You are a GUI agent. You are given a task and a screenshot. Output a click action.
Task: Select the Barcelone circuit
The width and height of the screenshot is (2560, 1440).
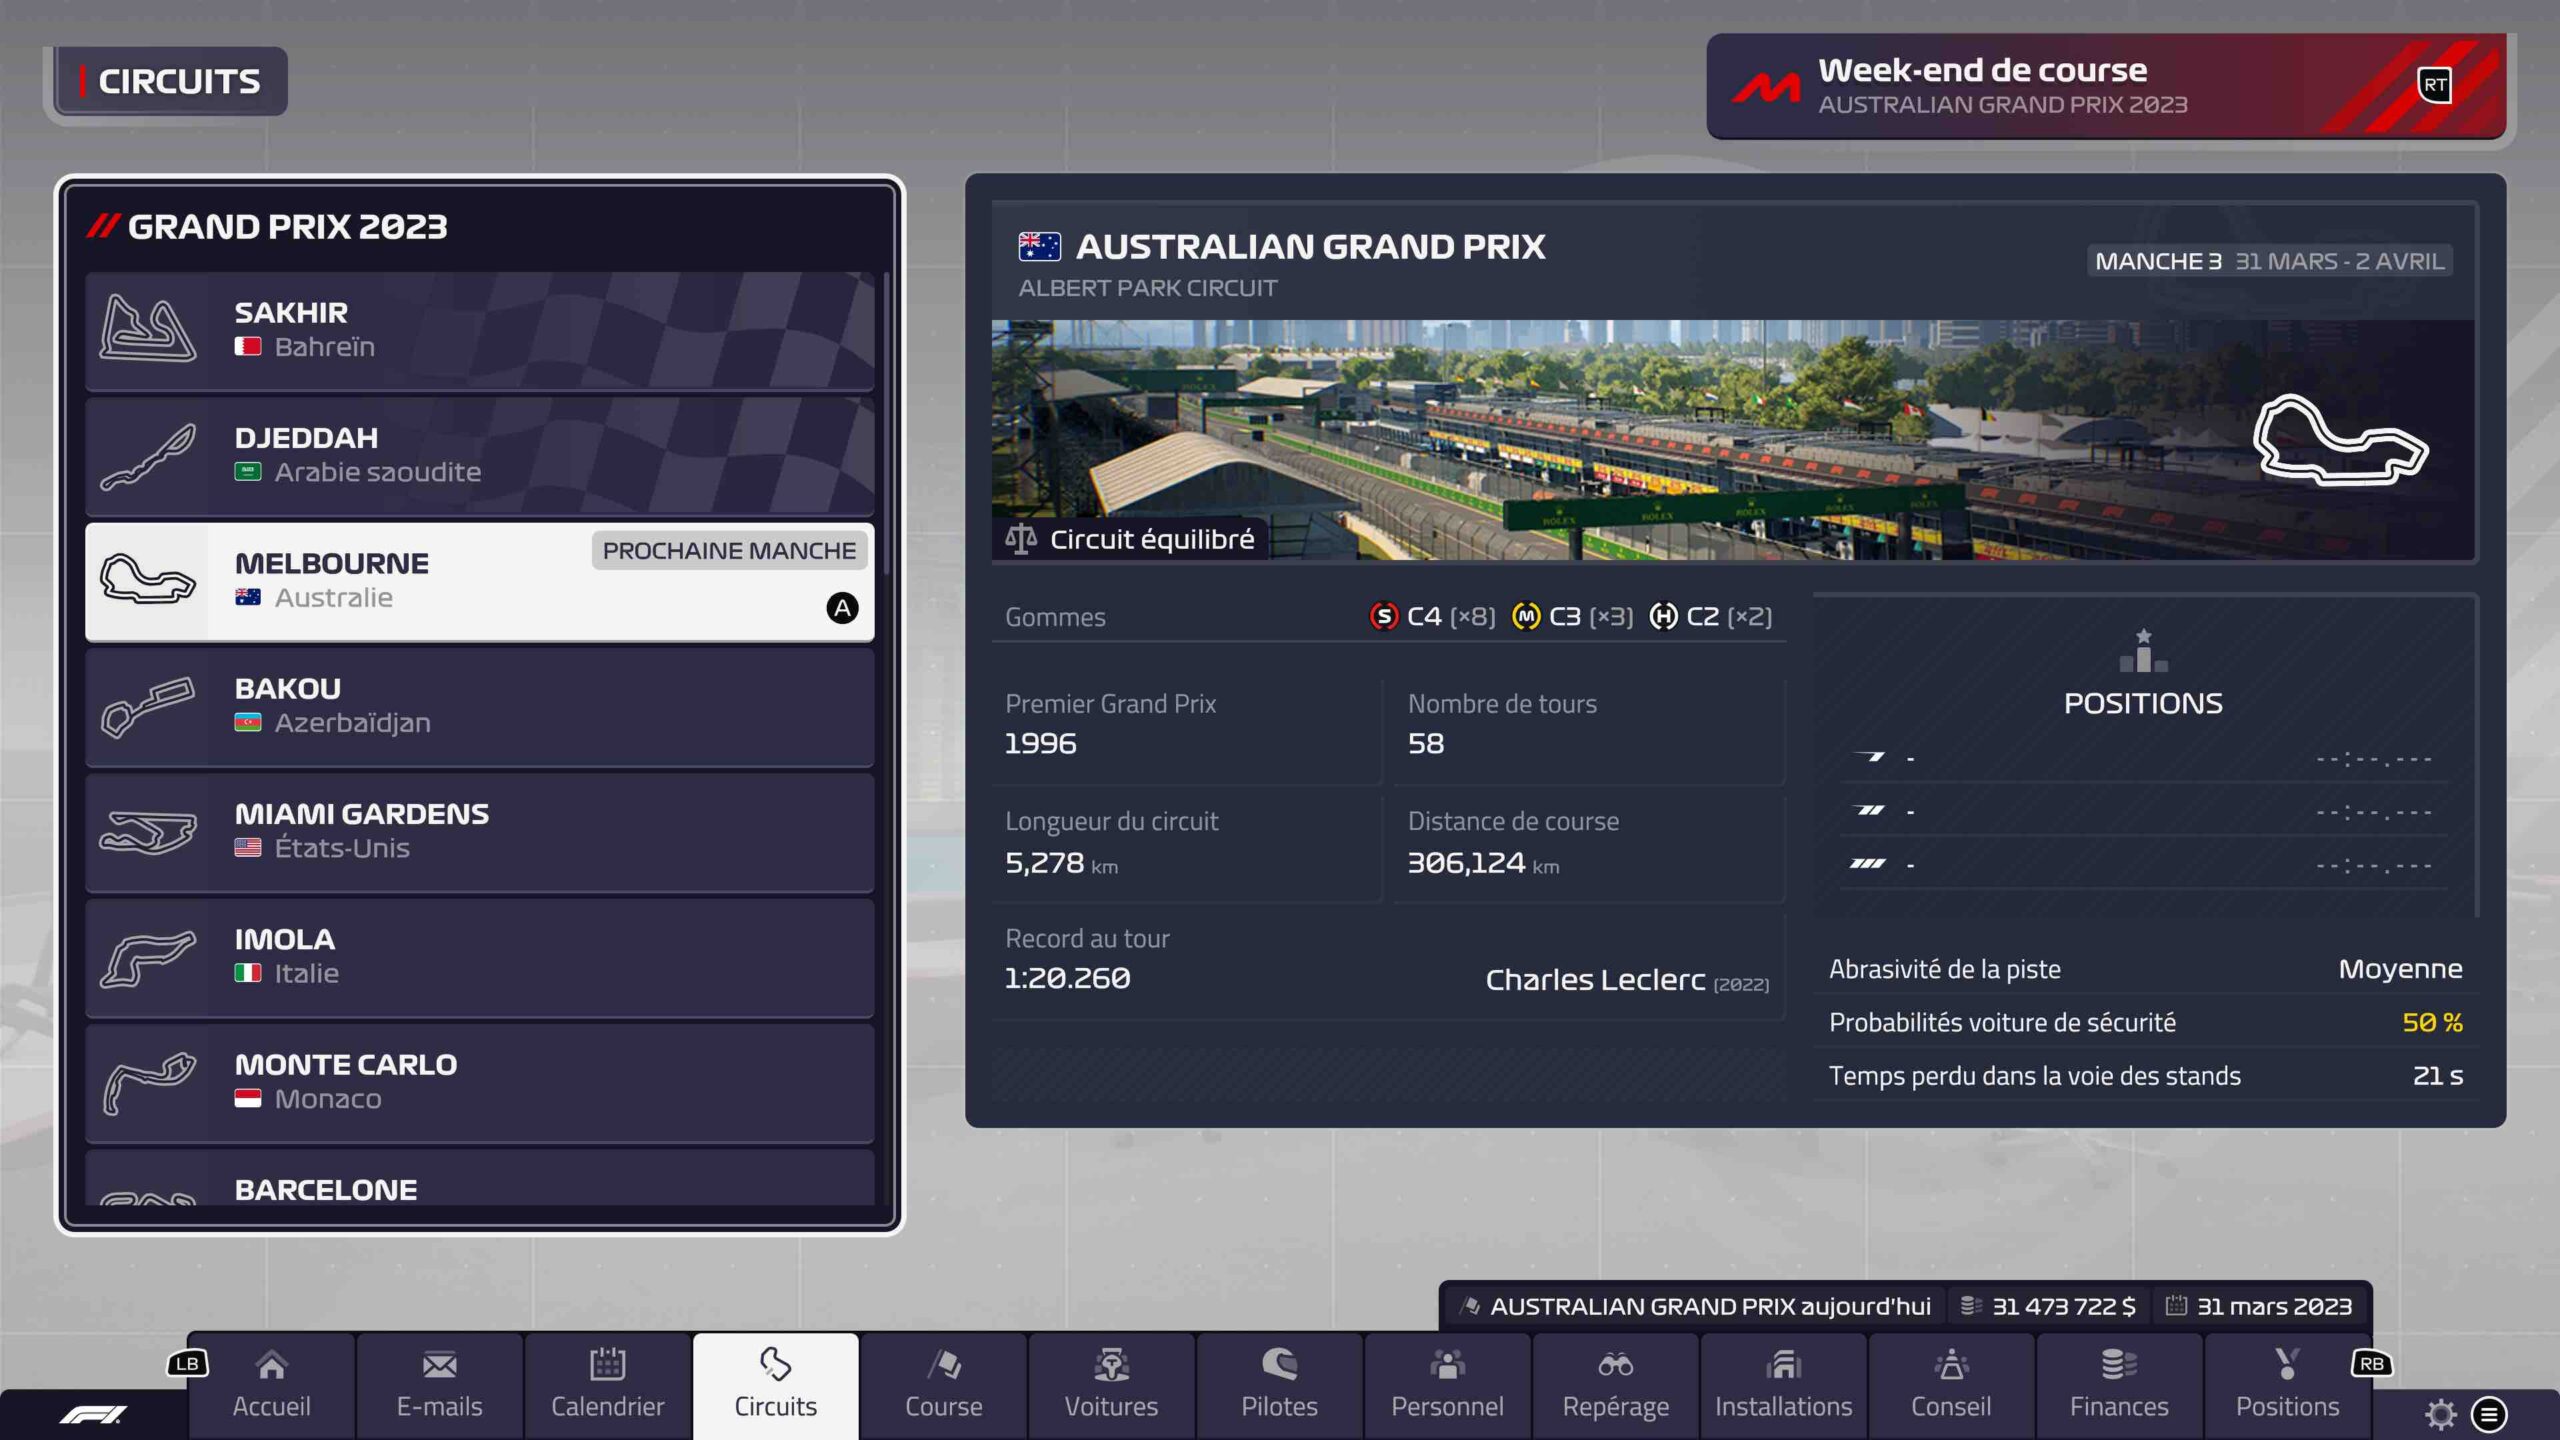pos(480,1178)
